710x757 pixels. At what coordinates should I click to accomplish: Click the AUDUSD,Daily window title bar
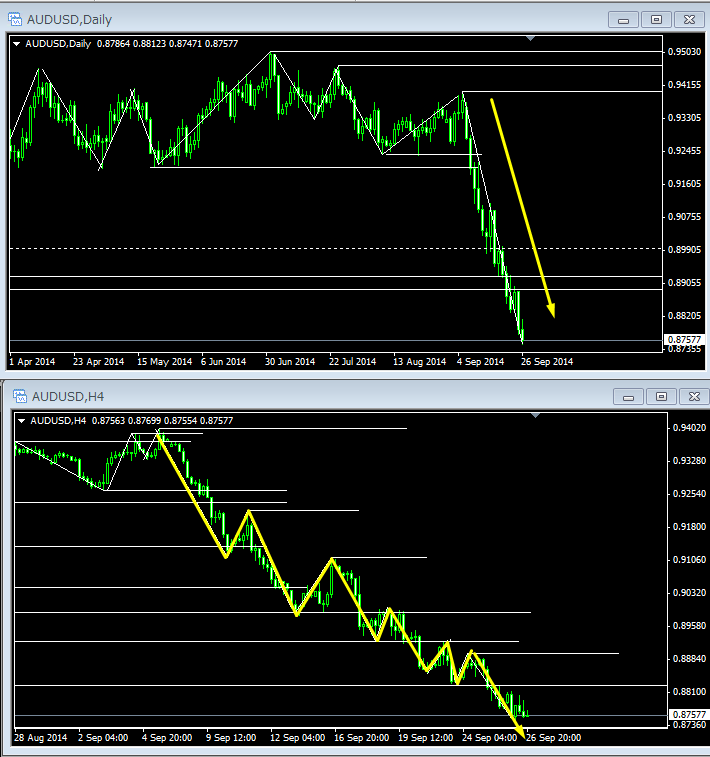tap(300, 18)
